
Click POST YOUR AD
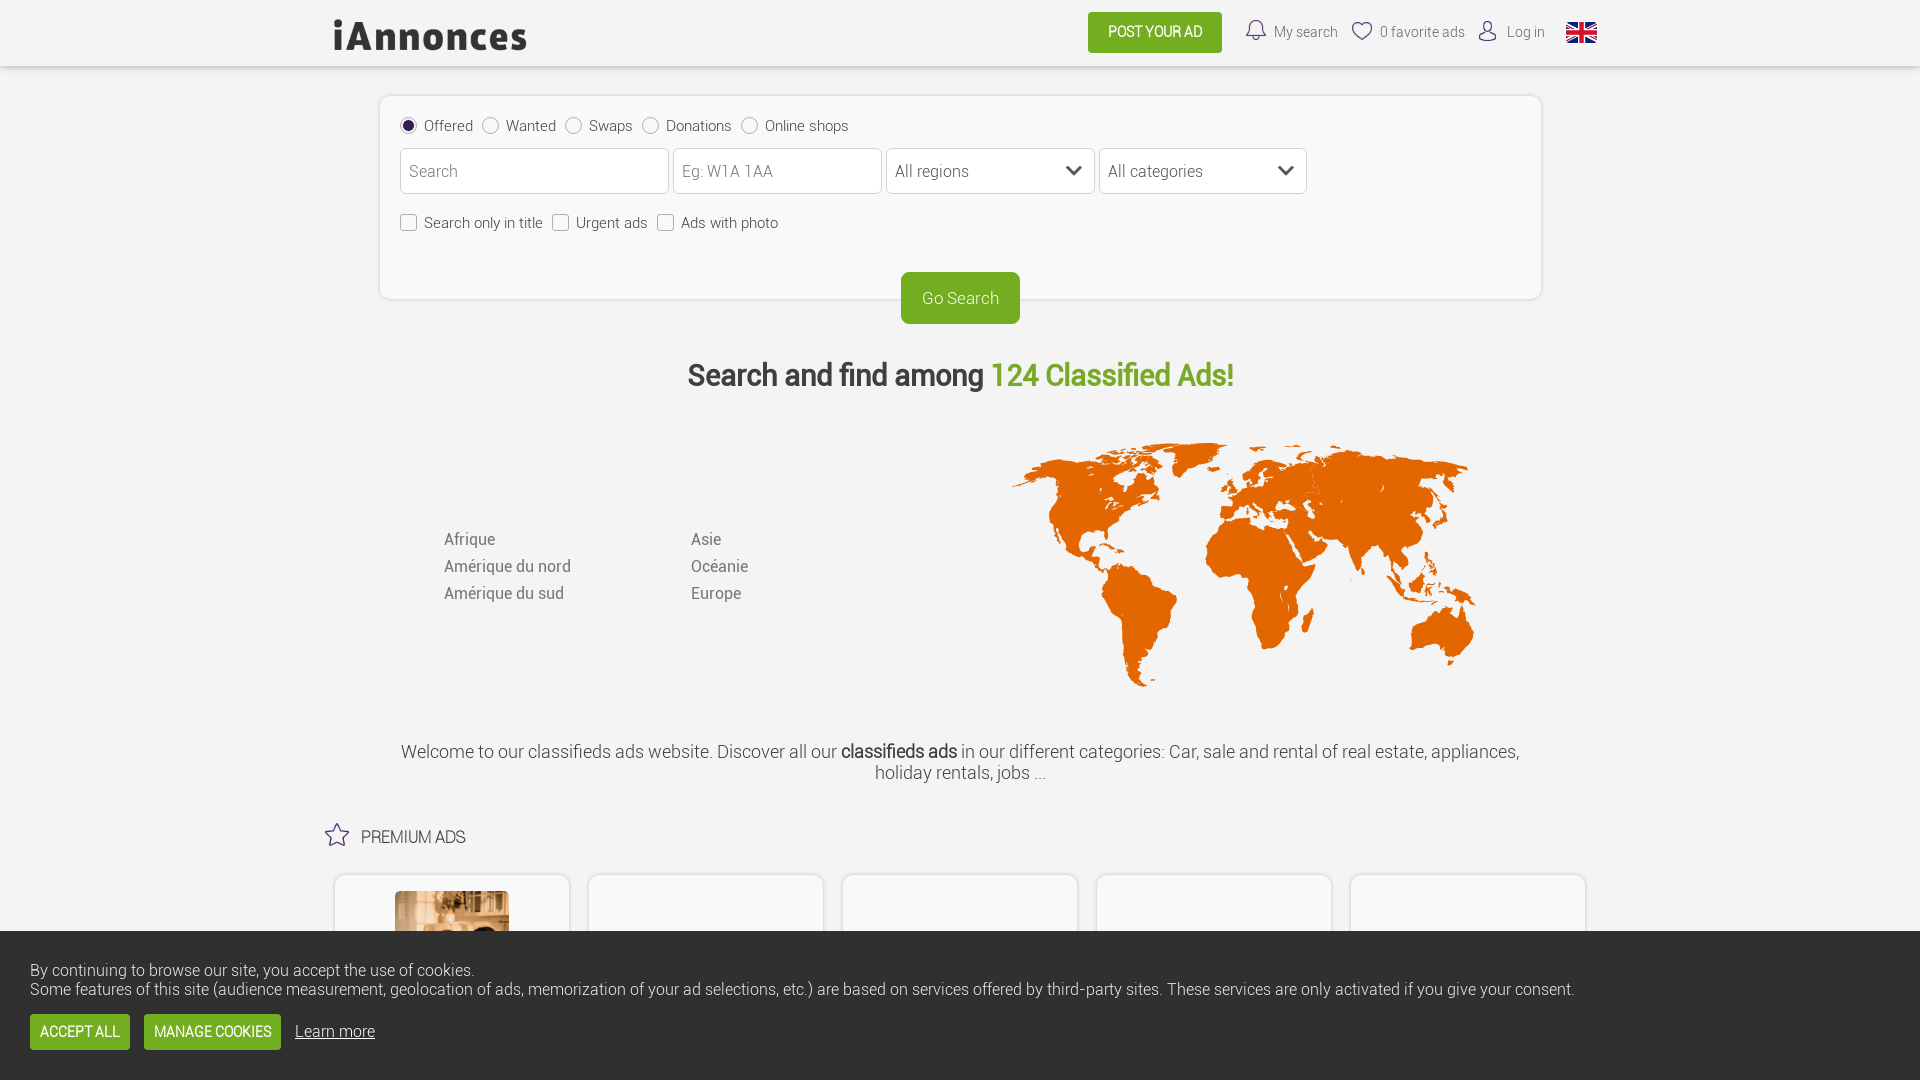[1154, 32]
